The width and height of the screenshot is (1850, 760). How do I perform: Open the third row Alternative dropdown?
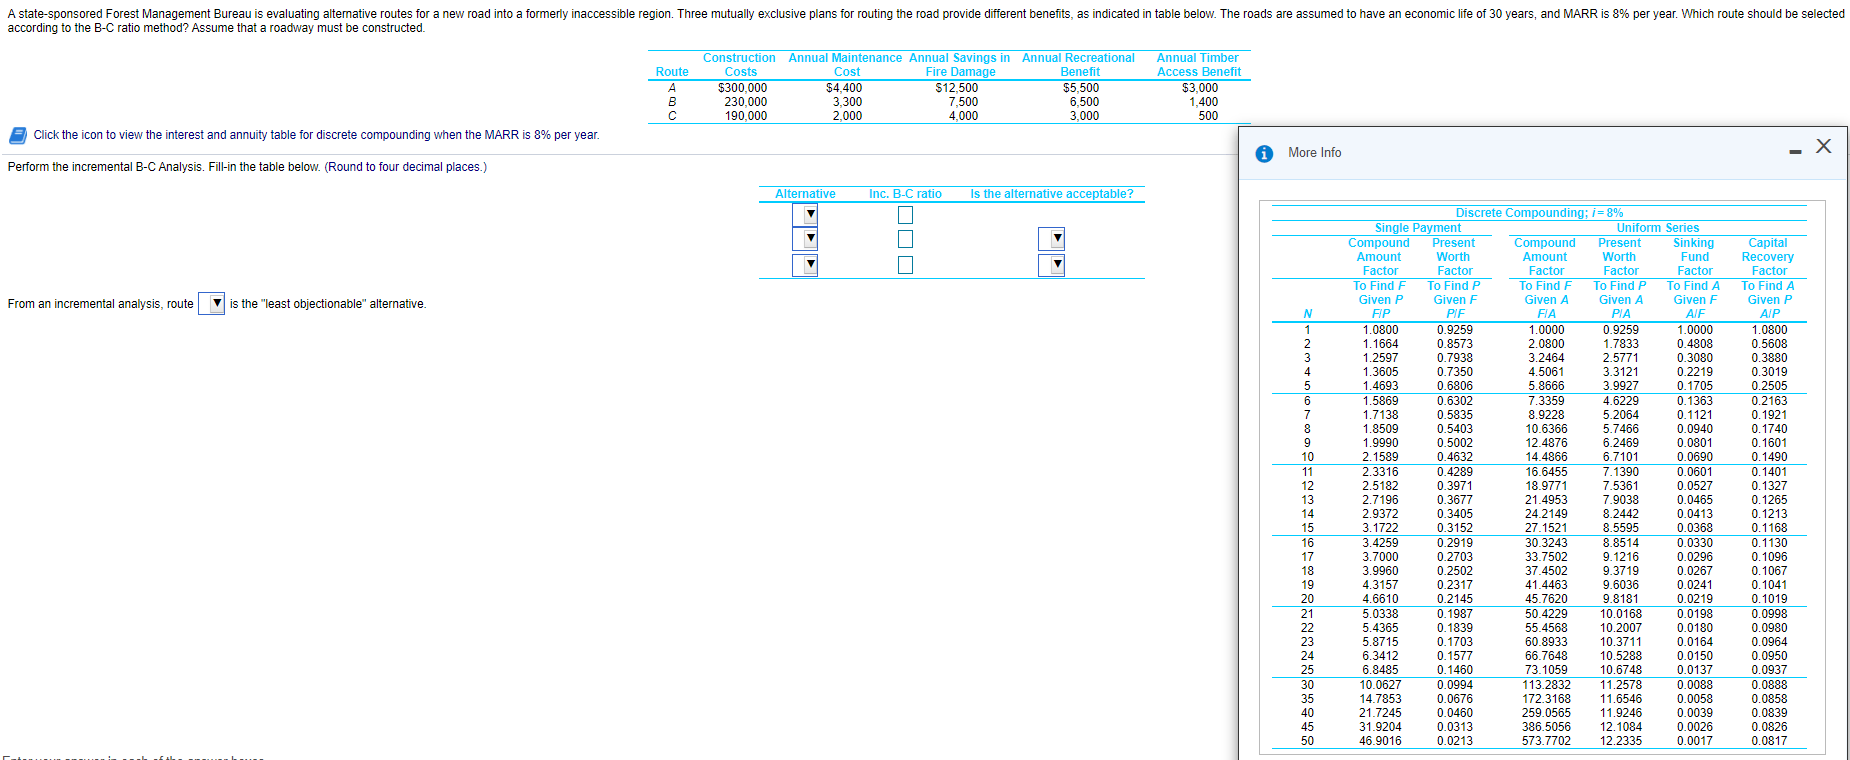coord(805,265)
